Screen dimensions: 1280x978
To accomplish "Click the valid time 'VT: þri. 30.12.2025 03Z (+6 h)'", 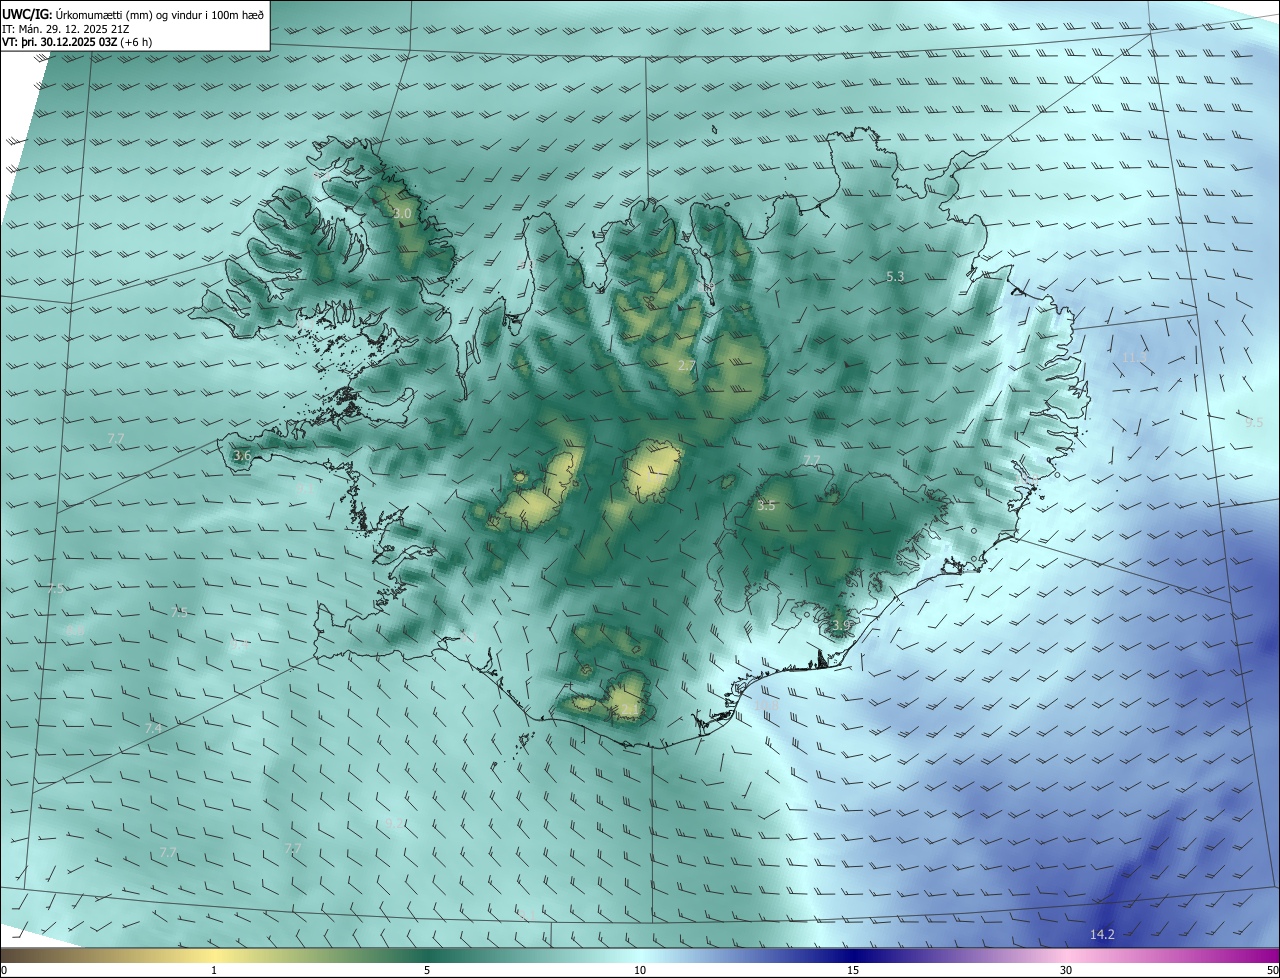I will click(x=77, y=42).
